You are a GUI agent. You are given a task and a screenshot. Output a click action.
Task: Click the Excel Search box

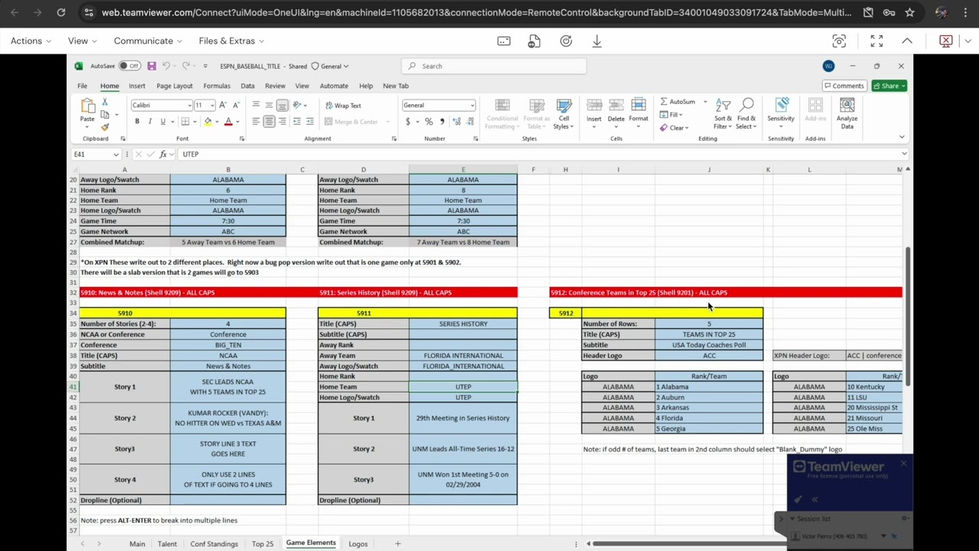tap(493, 66)
